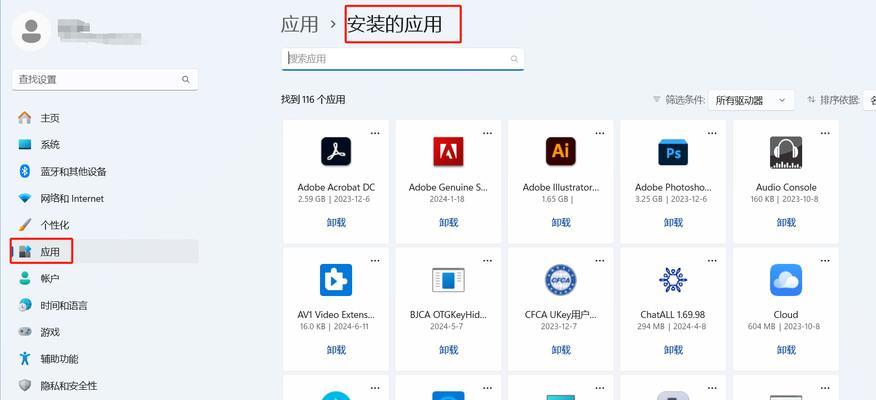
Task: Open more options for ChatALL 1.69.98
Action: (712, 260)
